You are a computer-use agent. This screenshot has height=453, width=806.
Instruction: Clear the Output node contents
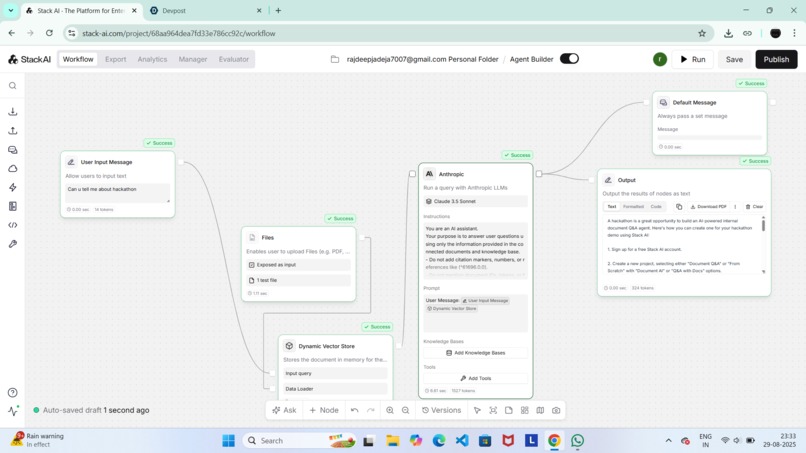[754, 207]
